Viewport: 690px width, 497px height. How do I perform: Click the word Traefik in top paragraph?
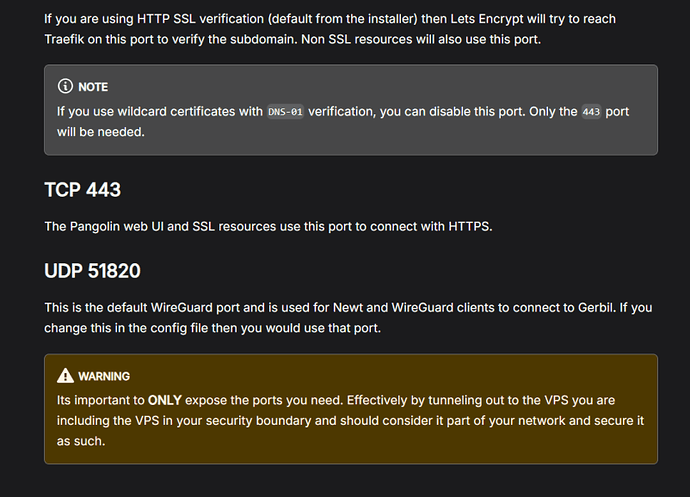(64, 39)
